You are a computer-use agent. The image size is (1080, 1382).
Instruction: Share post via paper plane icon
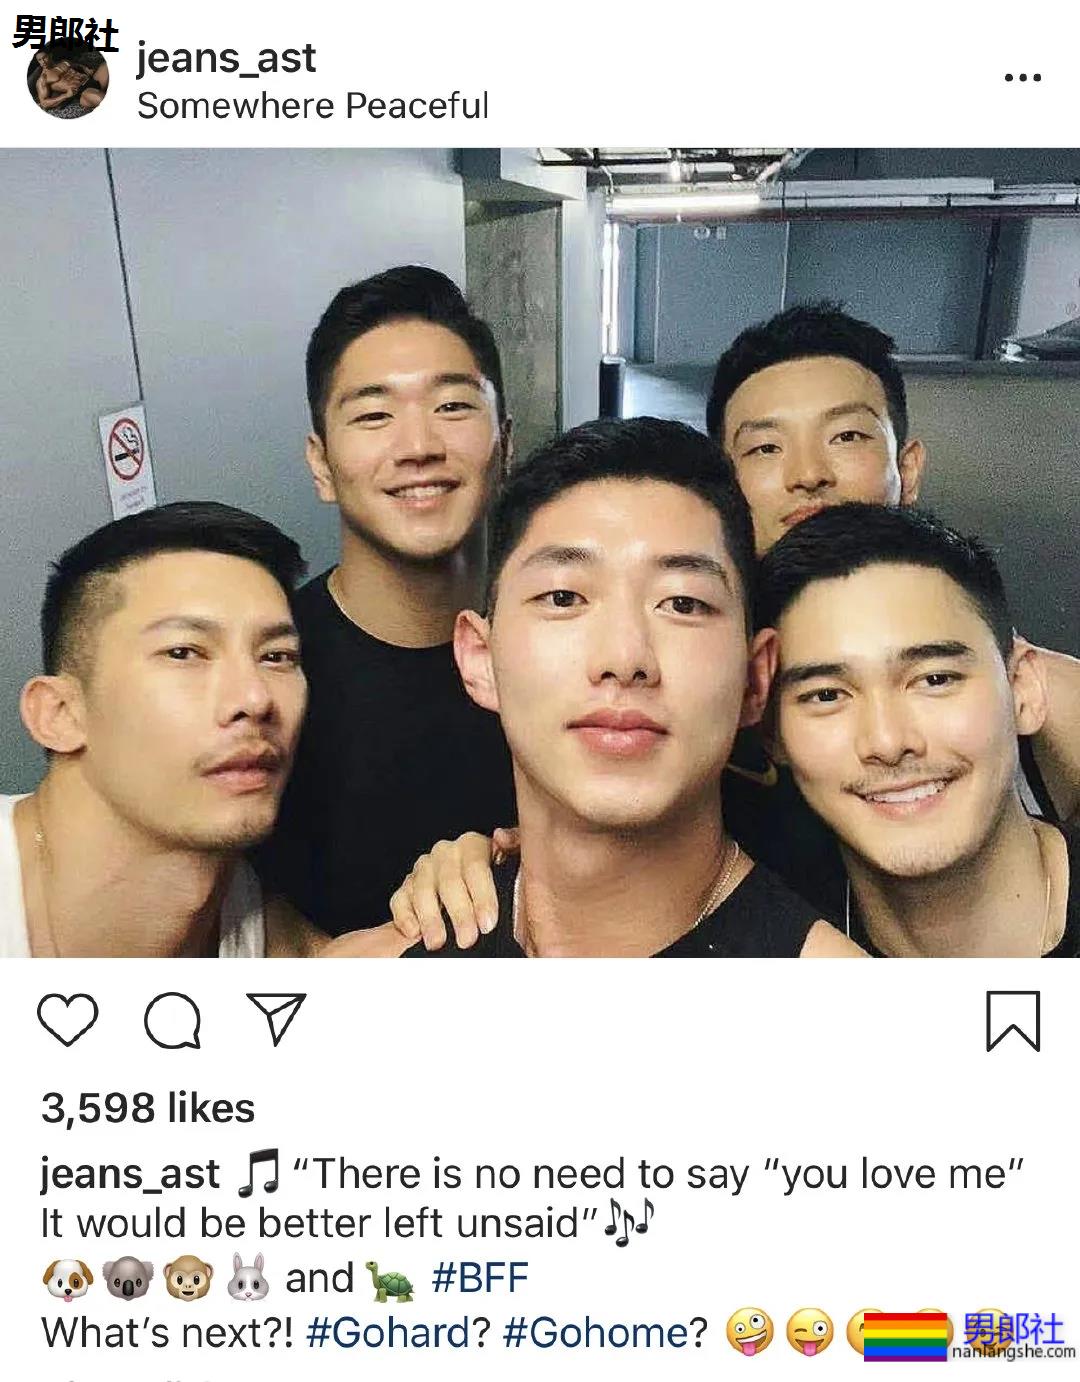click(x=275, y=1019)
